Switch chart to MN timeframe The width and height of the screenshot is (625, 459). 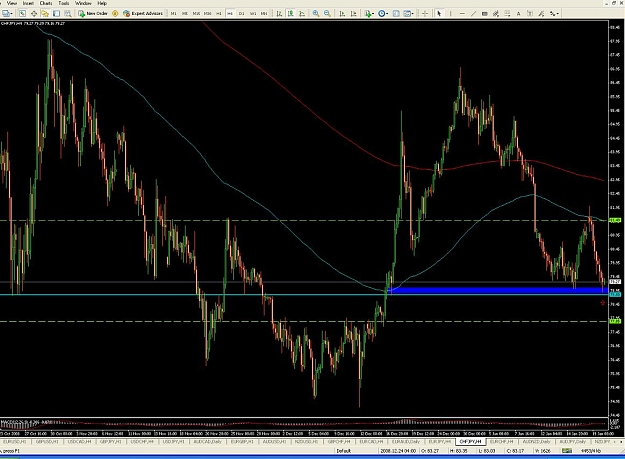[264, 14]
